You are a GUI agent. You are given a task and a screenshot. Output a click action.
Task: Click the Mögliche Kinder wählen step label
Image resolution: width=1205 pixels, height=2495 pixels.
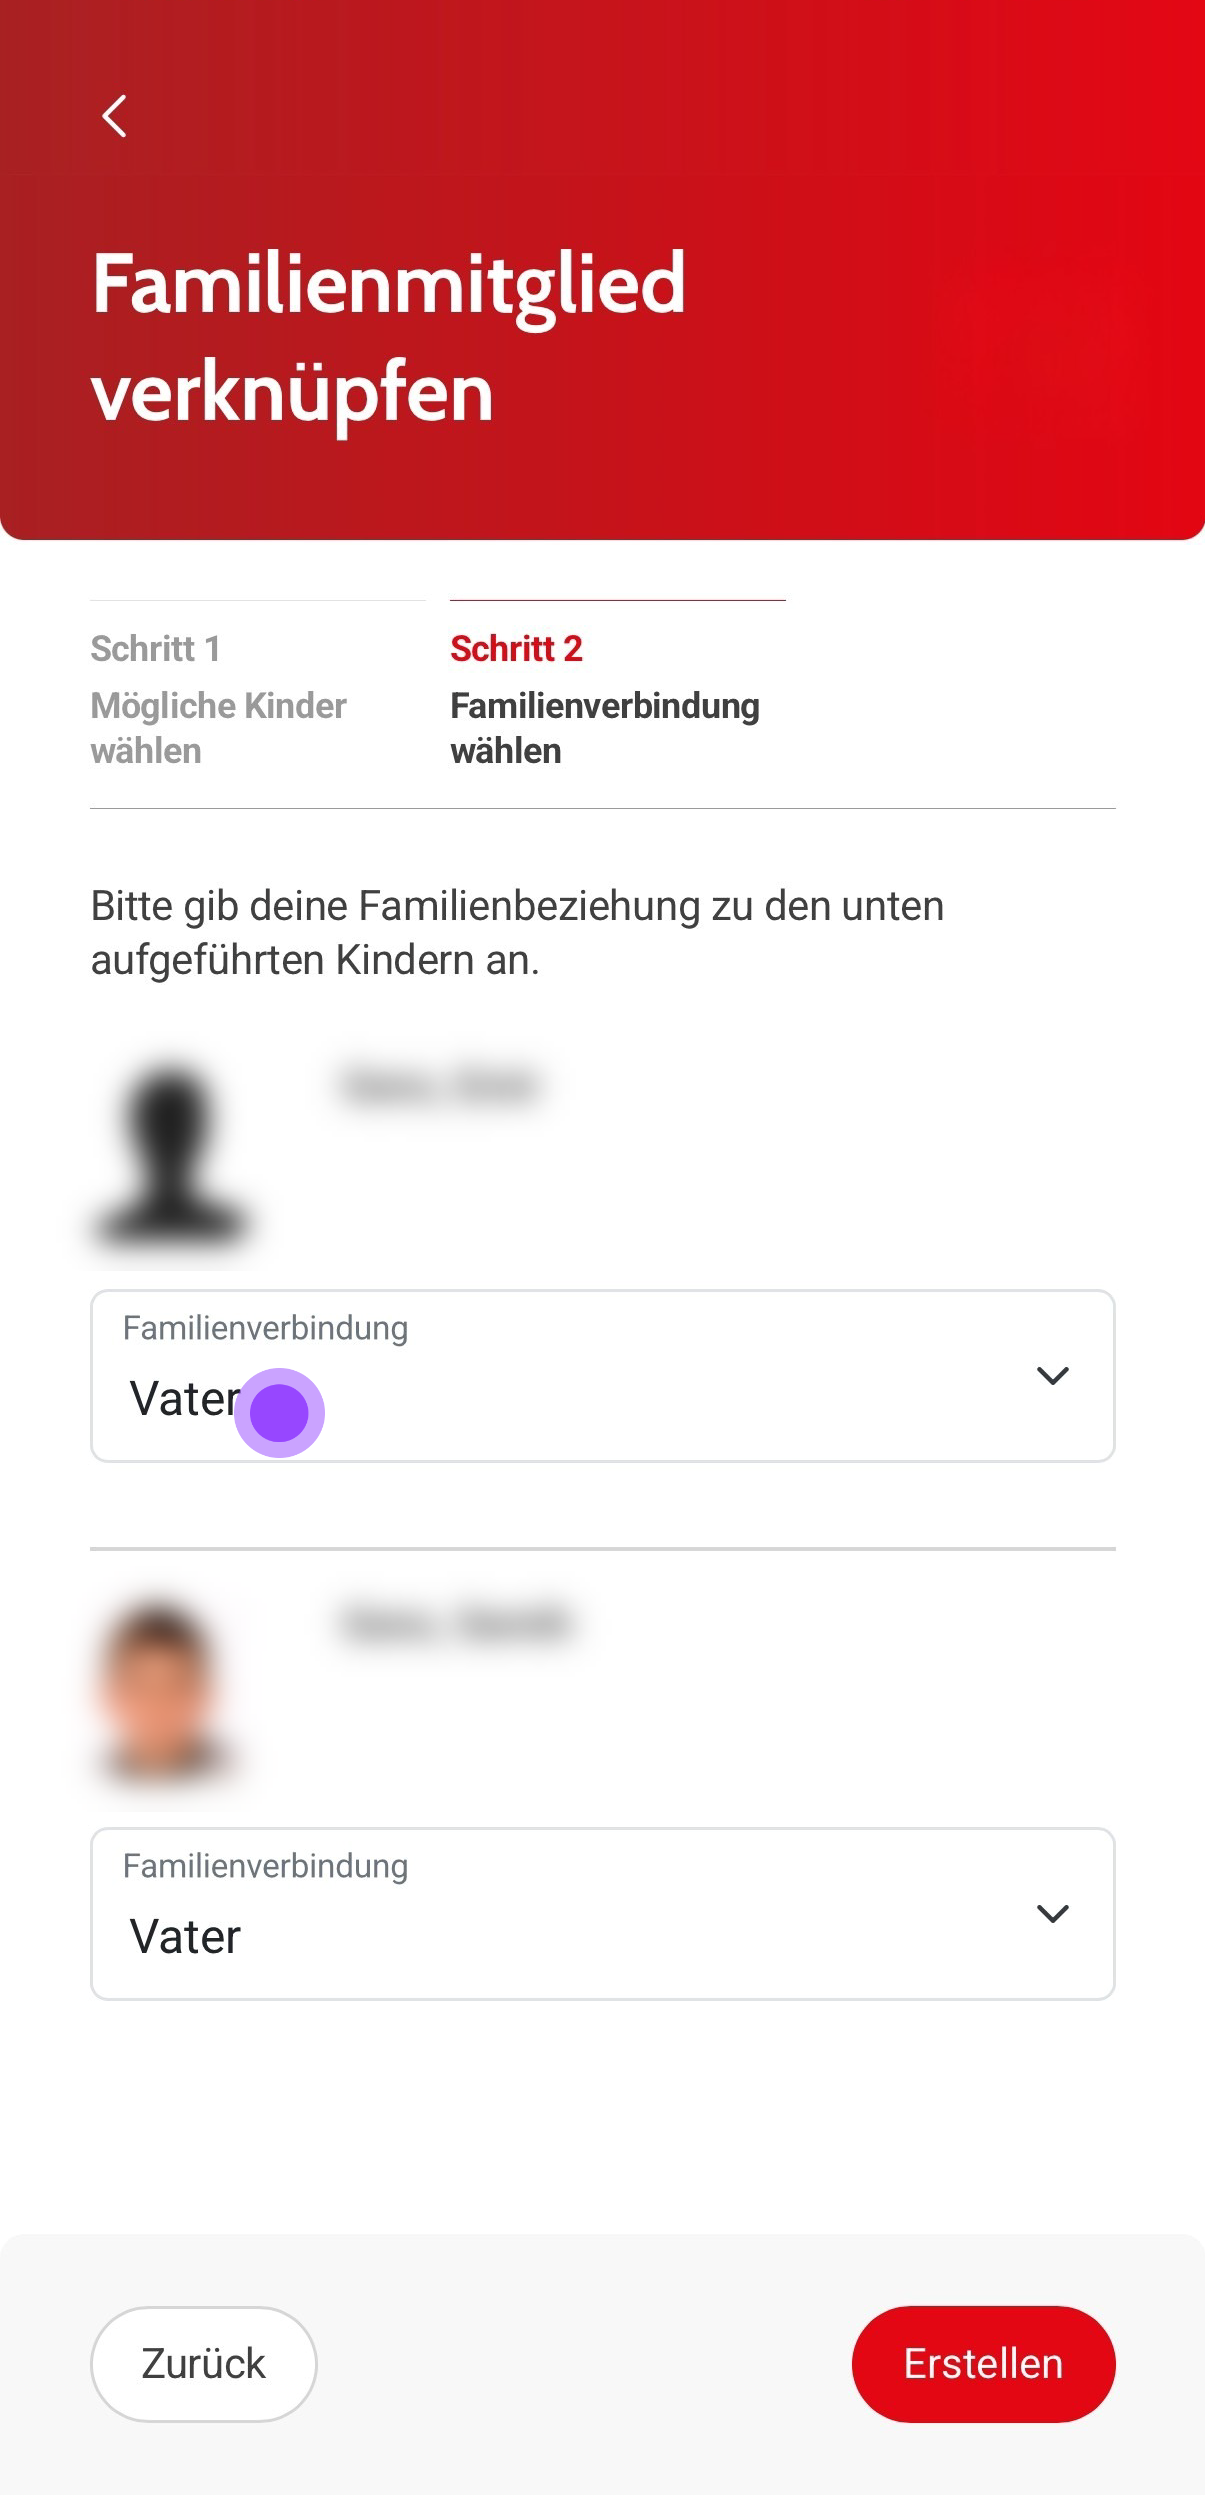218,728
